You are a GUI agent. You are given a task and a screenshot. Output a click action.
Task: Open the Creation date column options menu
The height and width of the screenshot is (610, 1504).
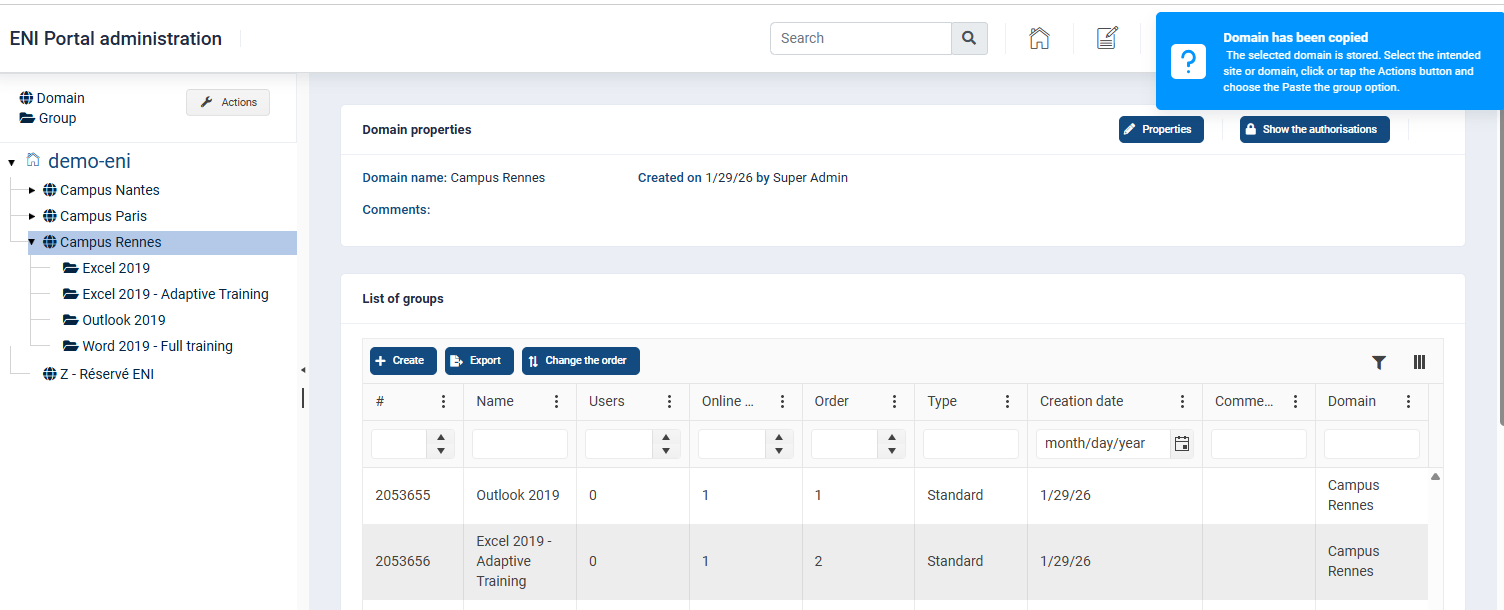point(1183,401)
